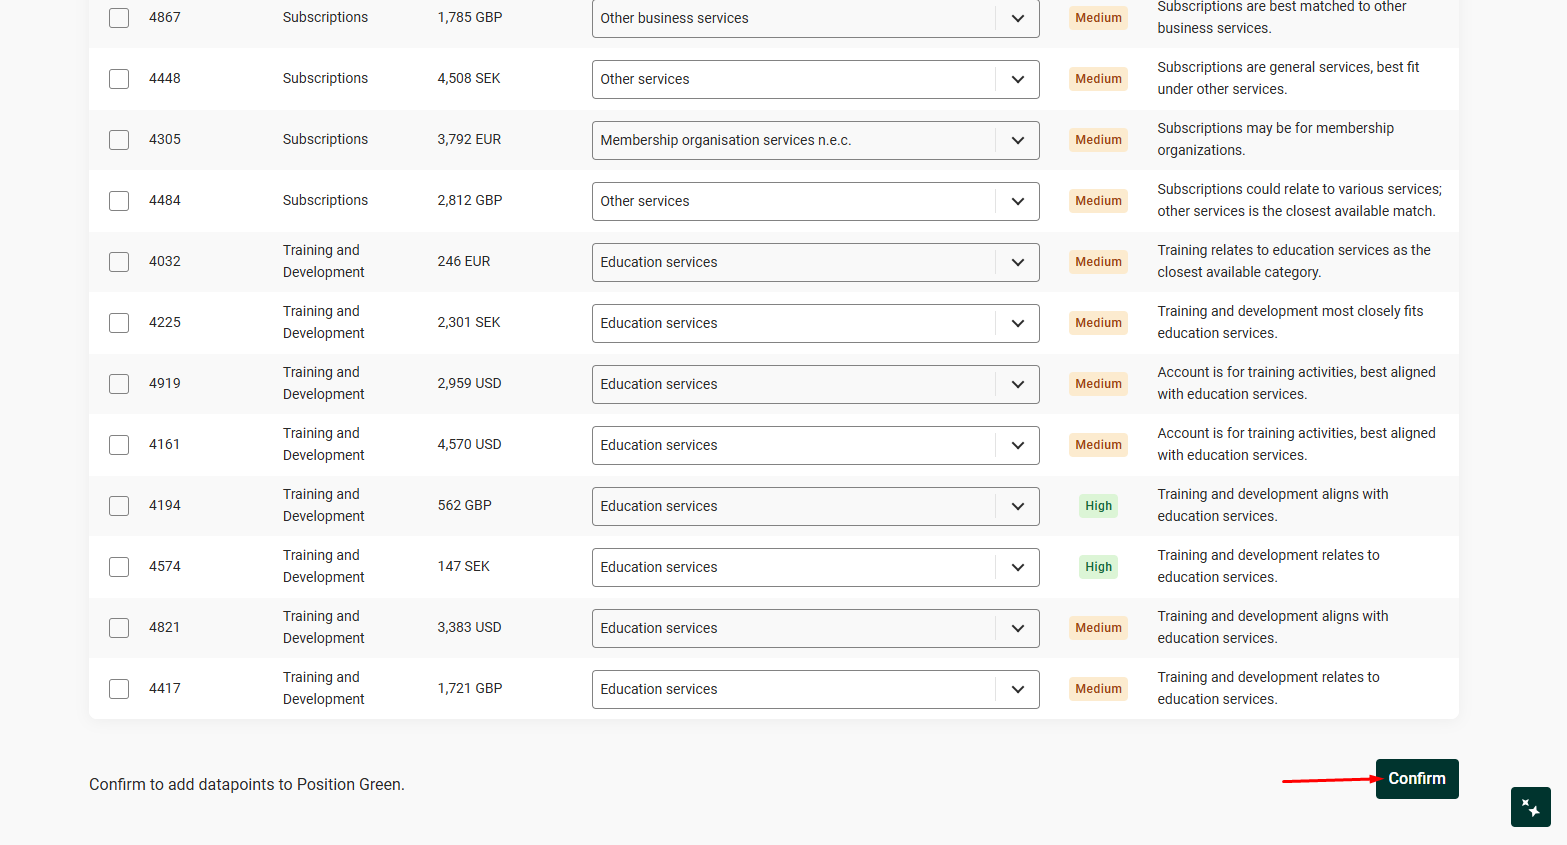Open the Education services dropdown for account 4225
The width and height of the screenshot is (1567, 845).
815,324
